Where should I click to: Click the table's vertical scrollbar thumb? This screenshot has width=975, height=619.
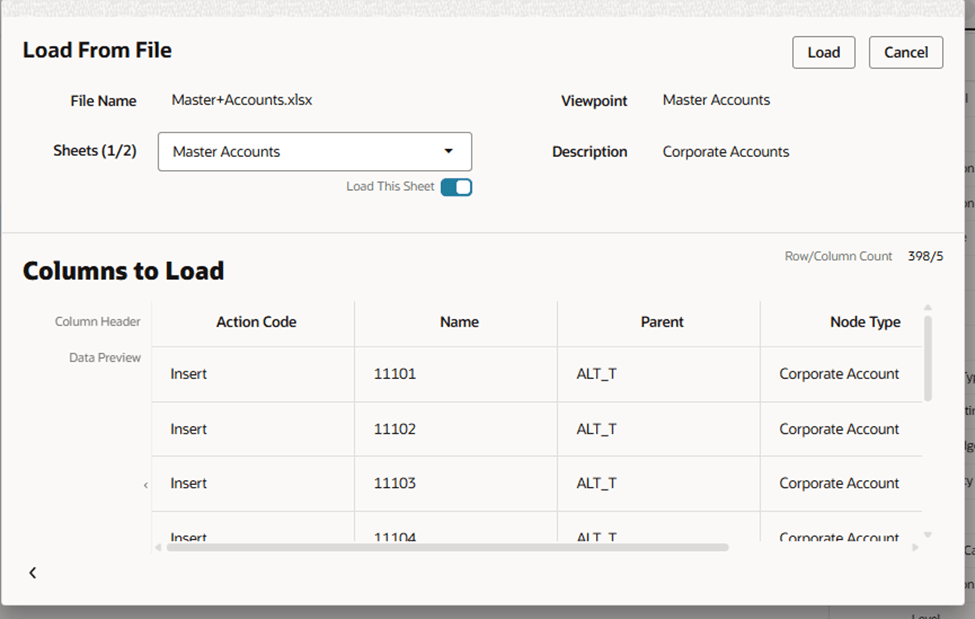[928, 358]
